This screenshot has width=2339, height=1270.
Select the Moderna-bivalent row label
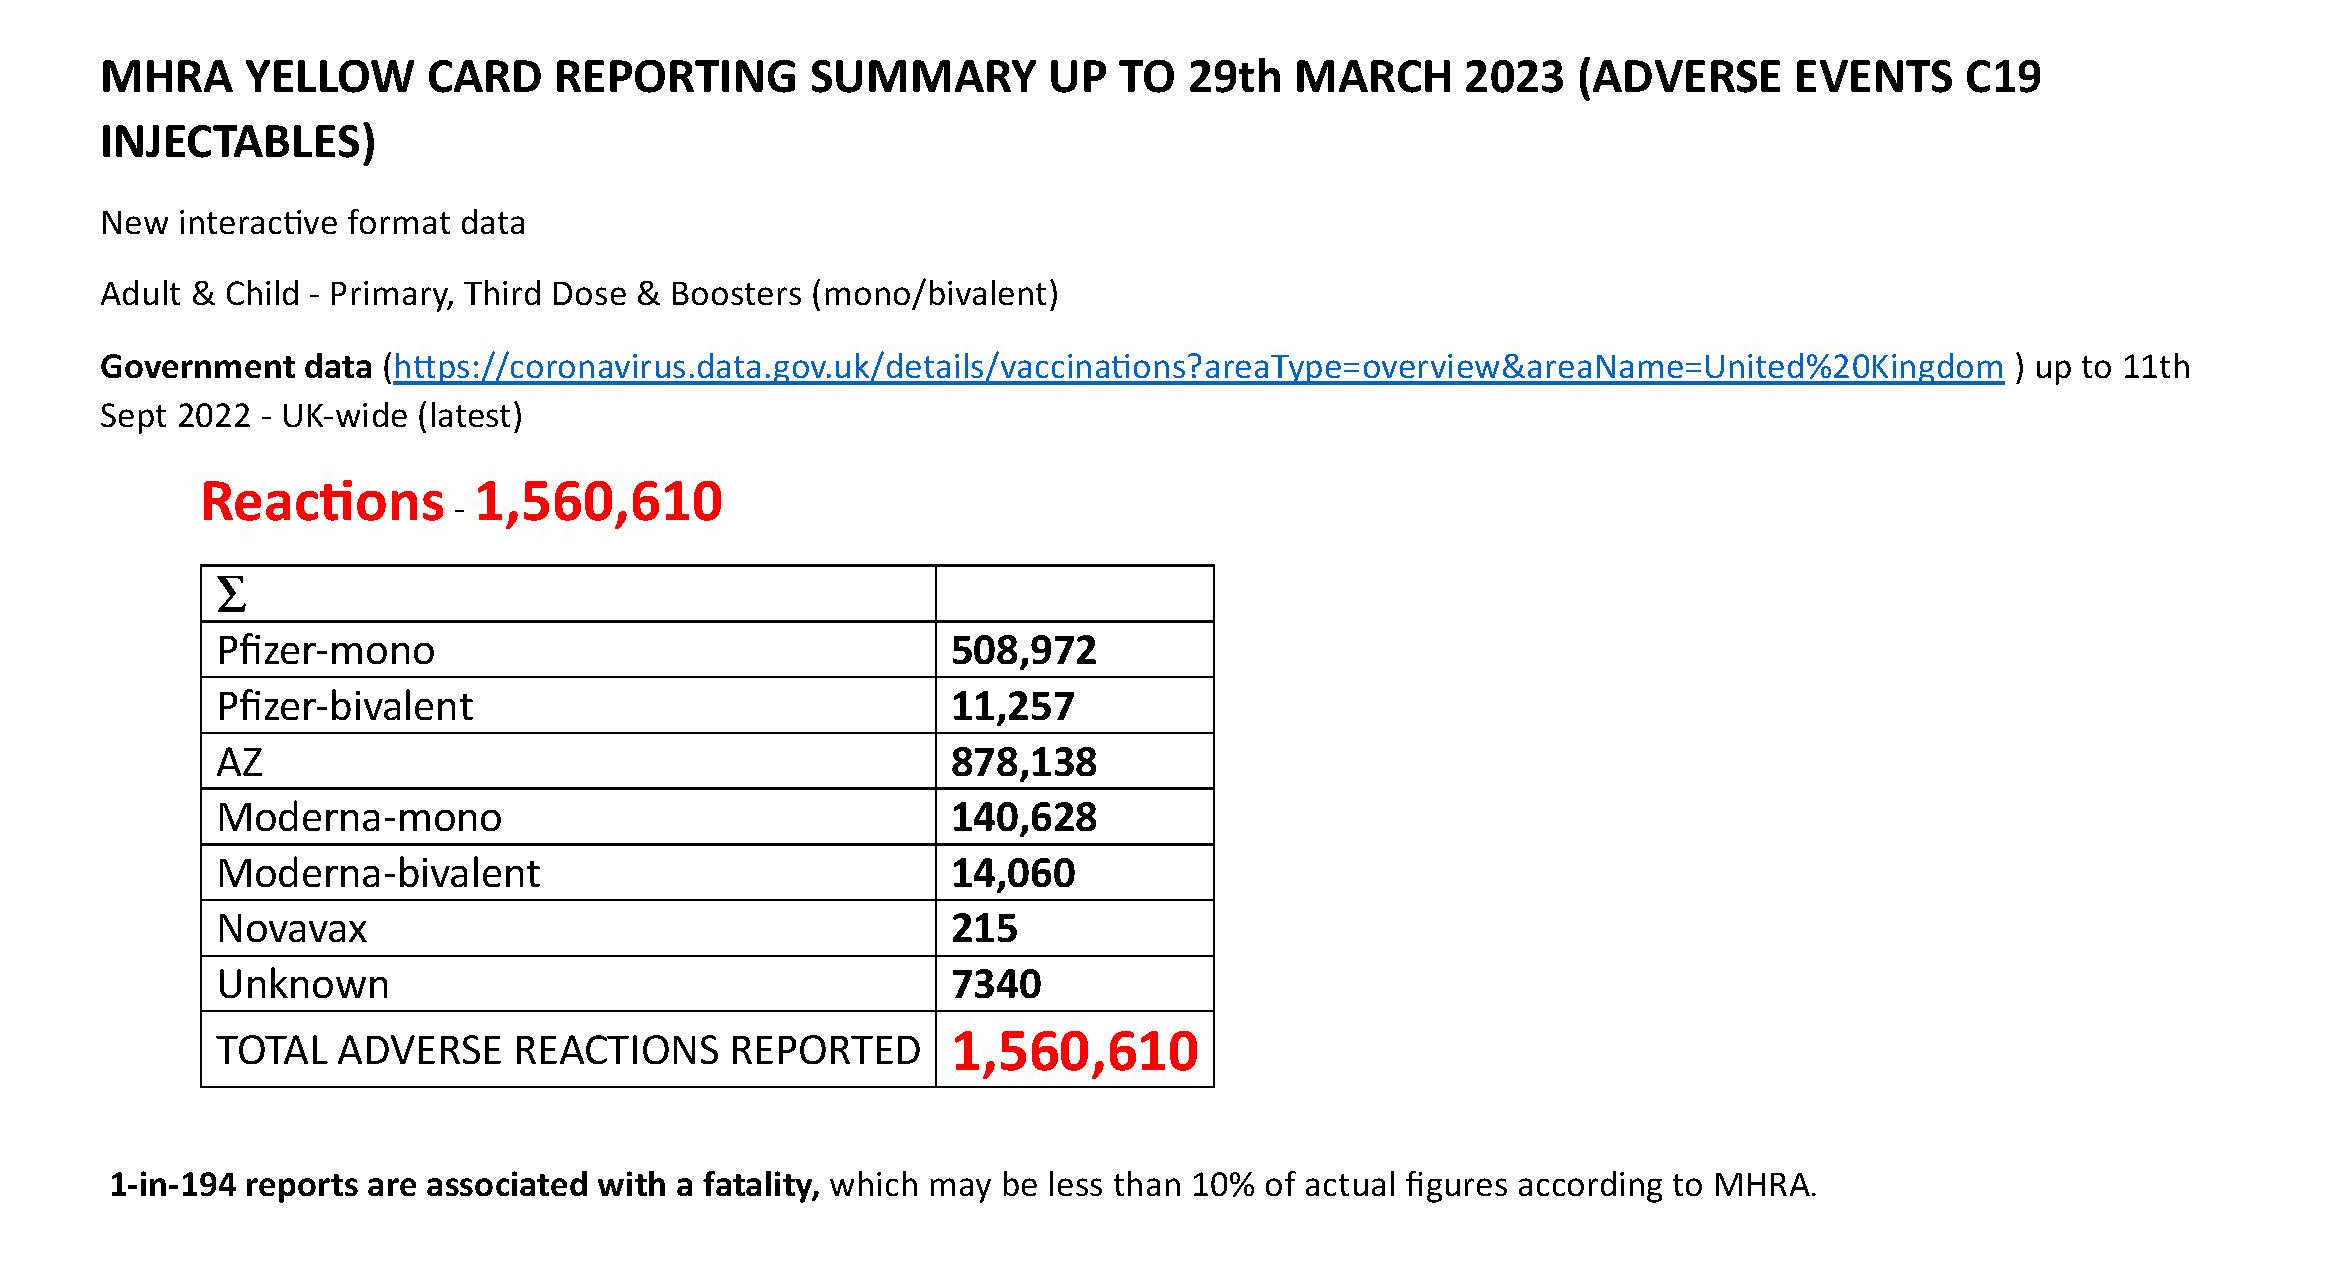(378, 873)
